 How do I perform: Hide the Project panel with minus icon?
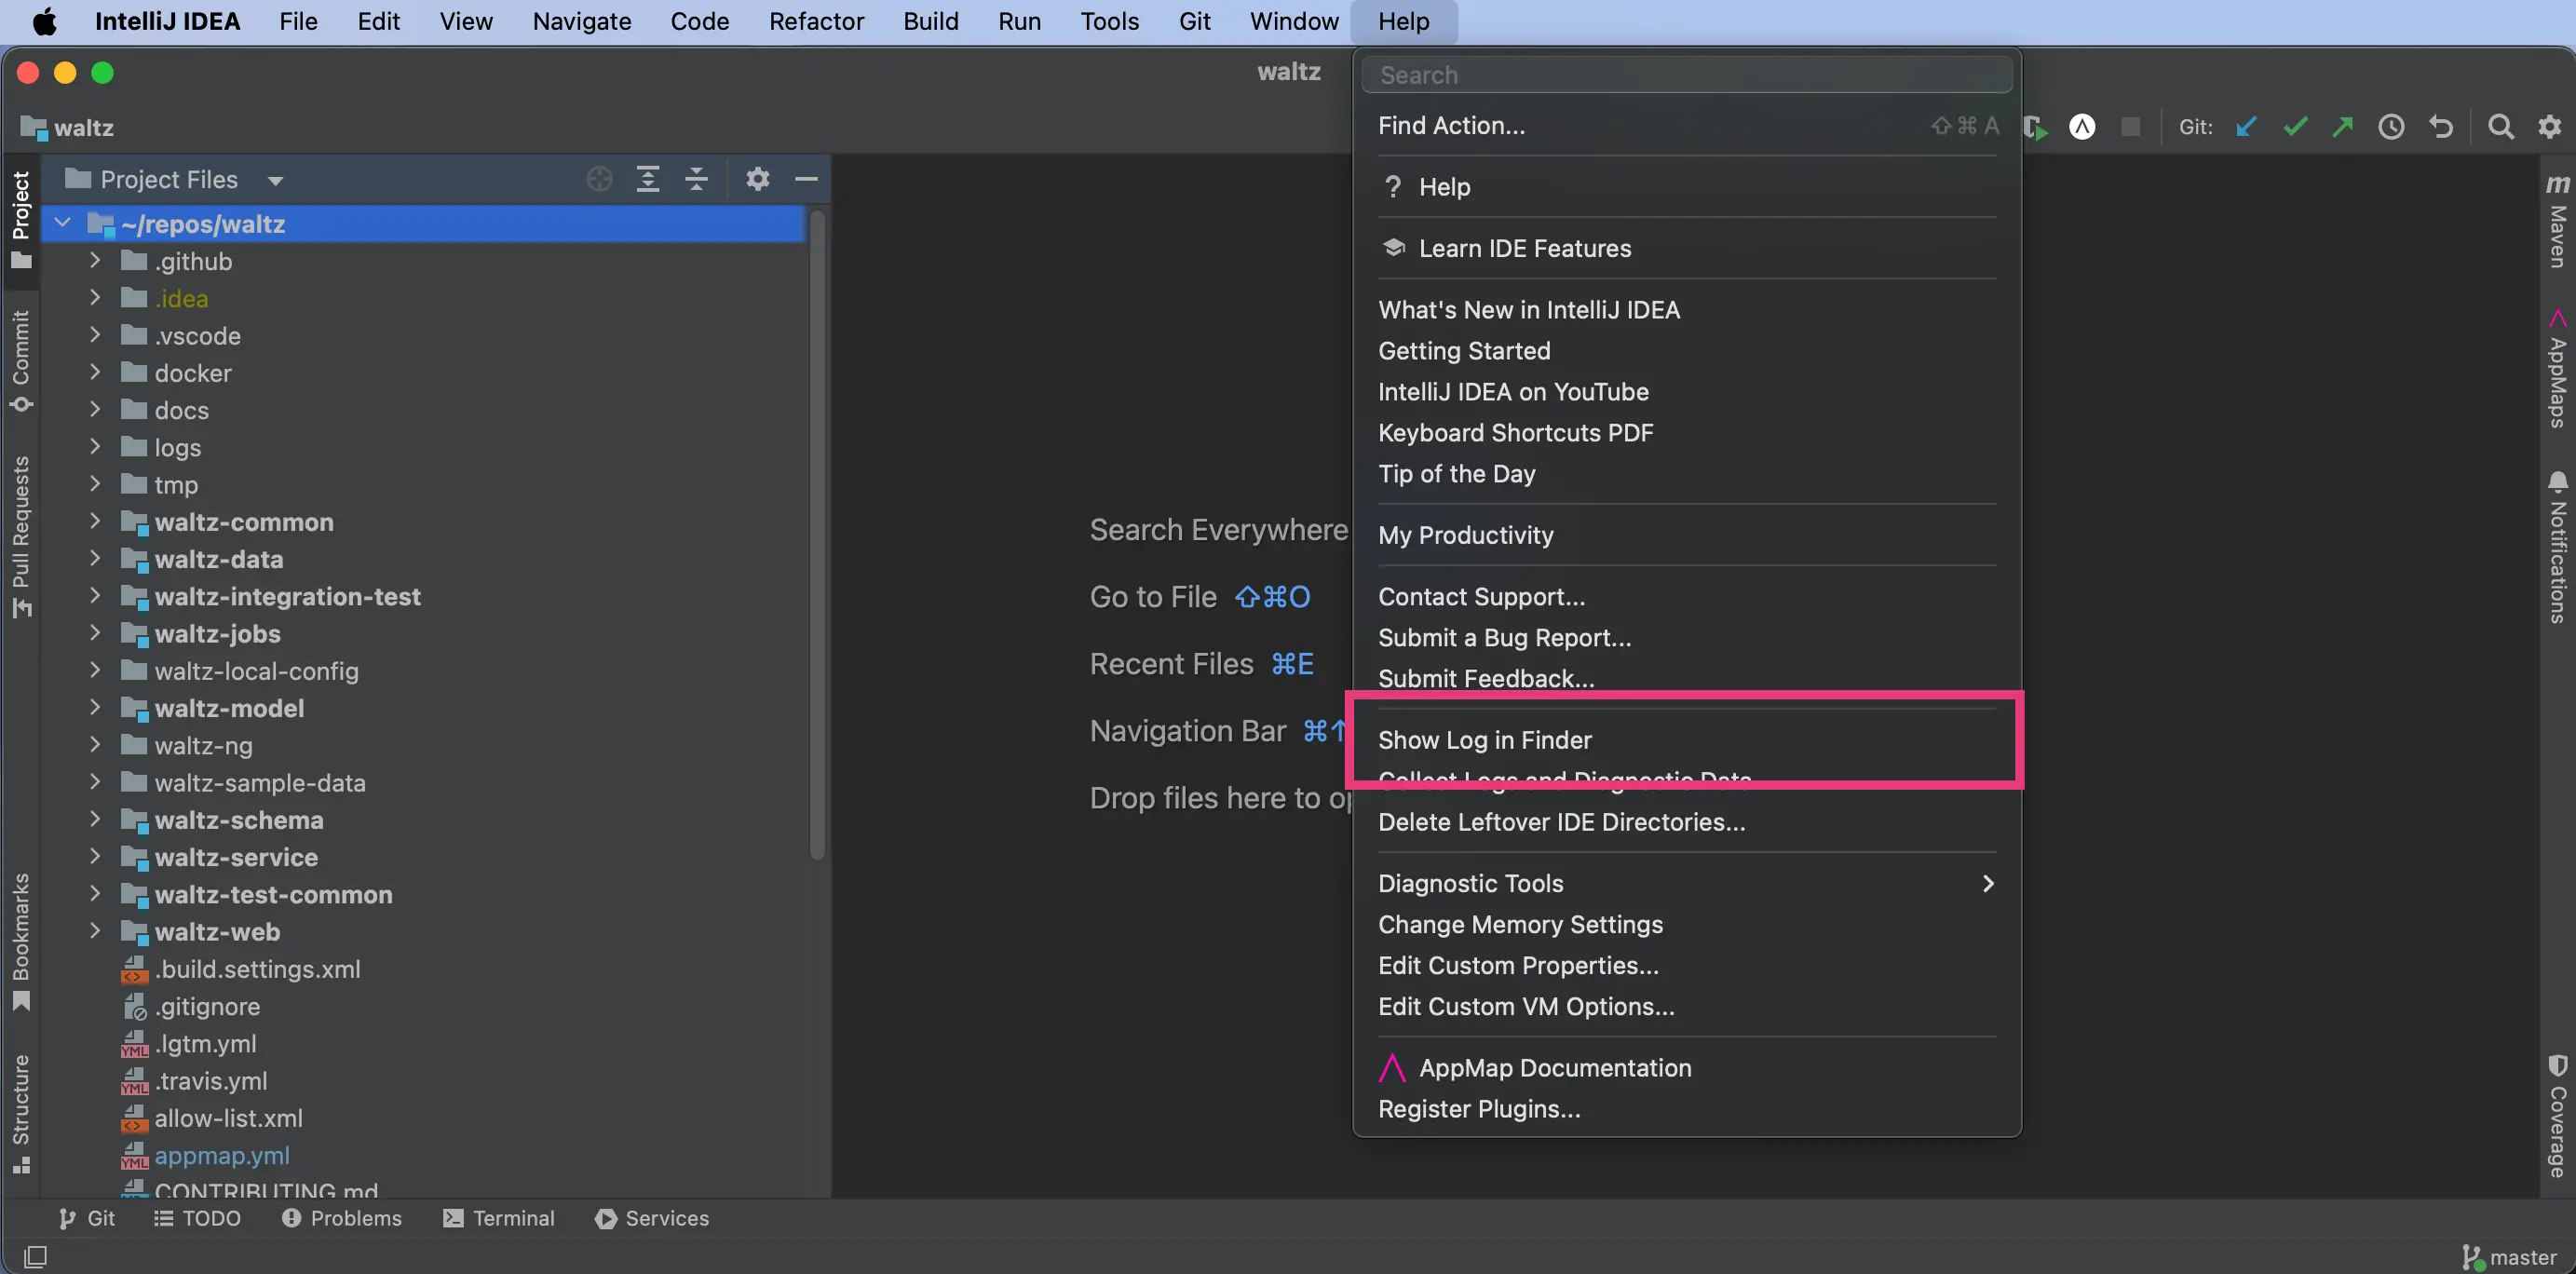click(806, 179)
